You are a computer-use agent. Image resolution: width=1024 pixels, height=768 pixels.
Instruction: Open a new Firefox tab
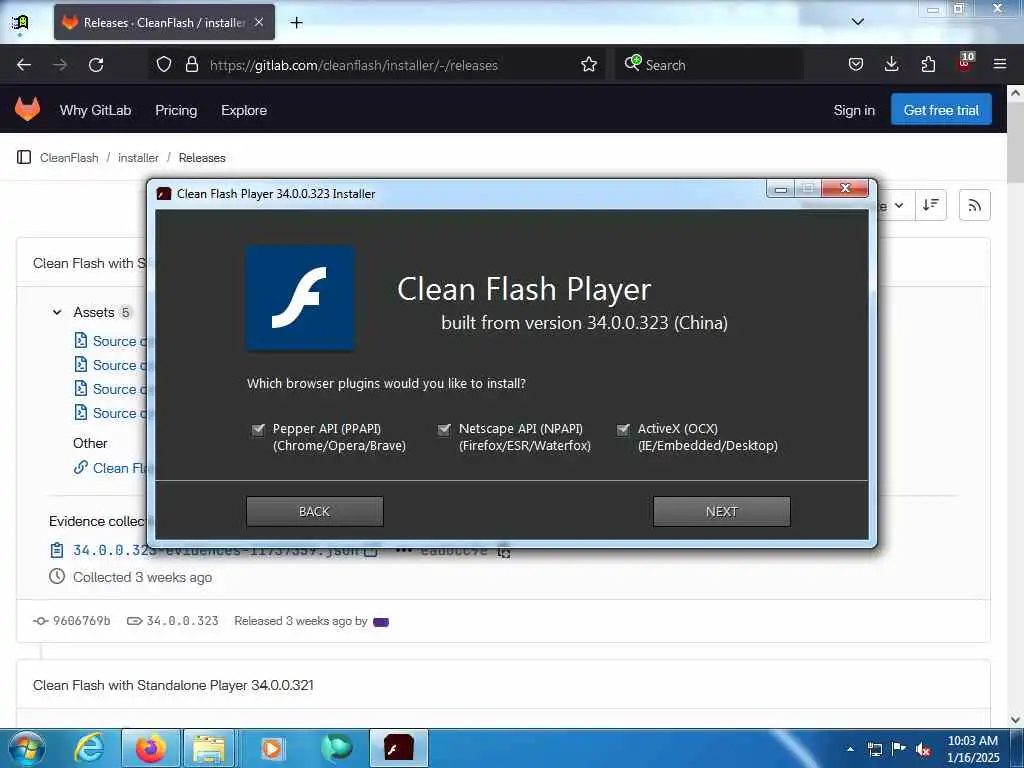(x=296, y=23)
